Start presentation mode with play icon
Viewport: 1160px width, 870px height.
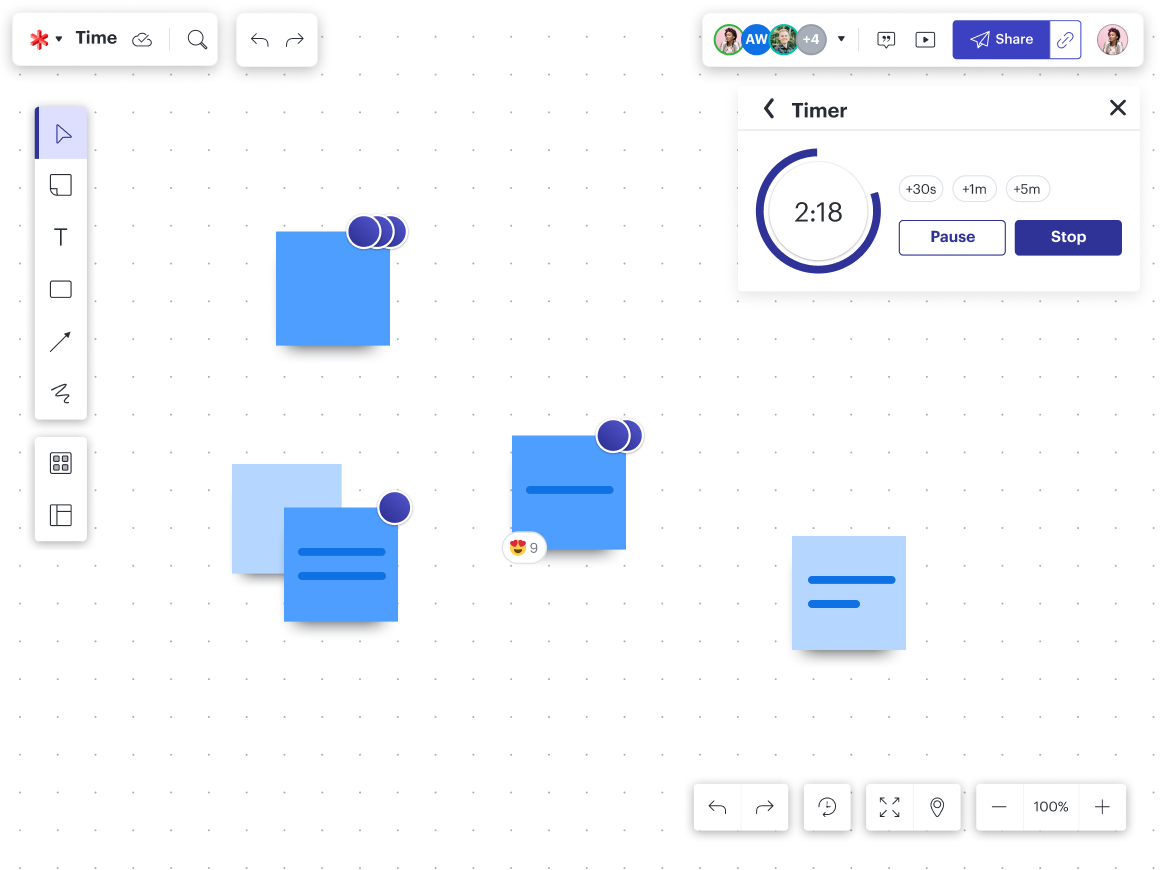[926, 40]
